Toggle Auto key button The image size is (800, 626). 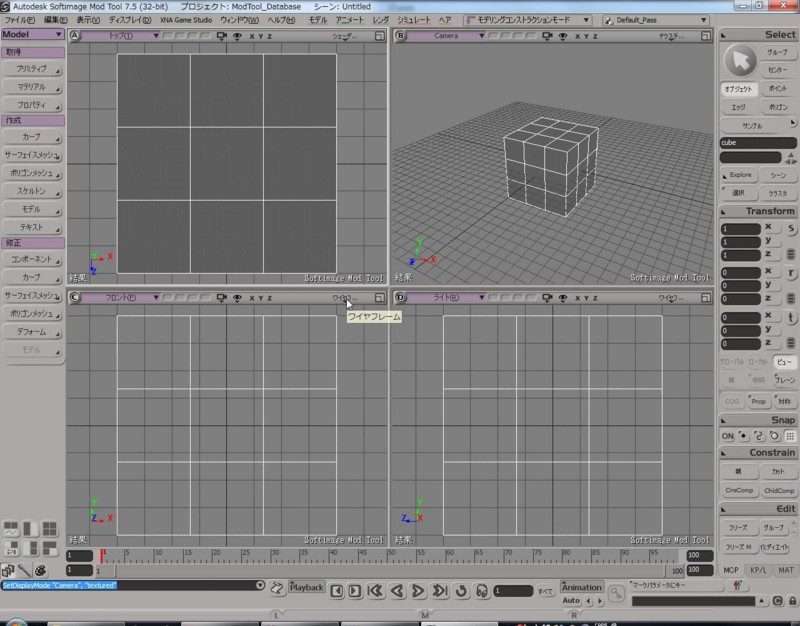571,600
